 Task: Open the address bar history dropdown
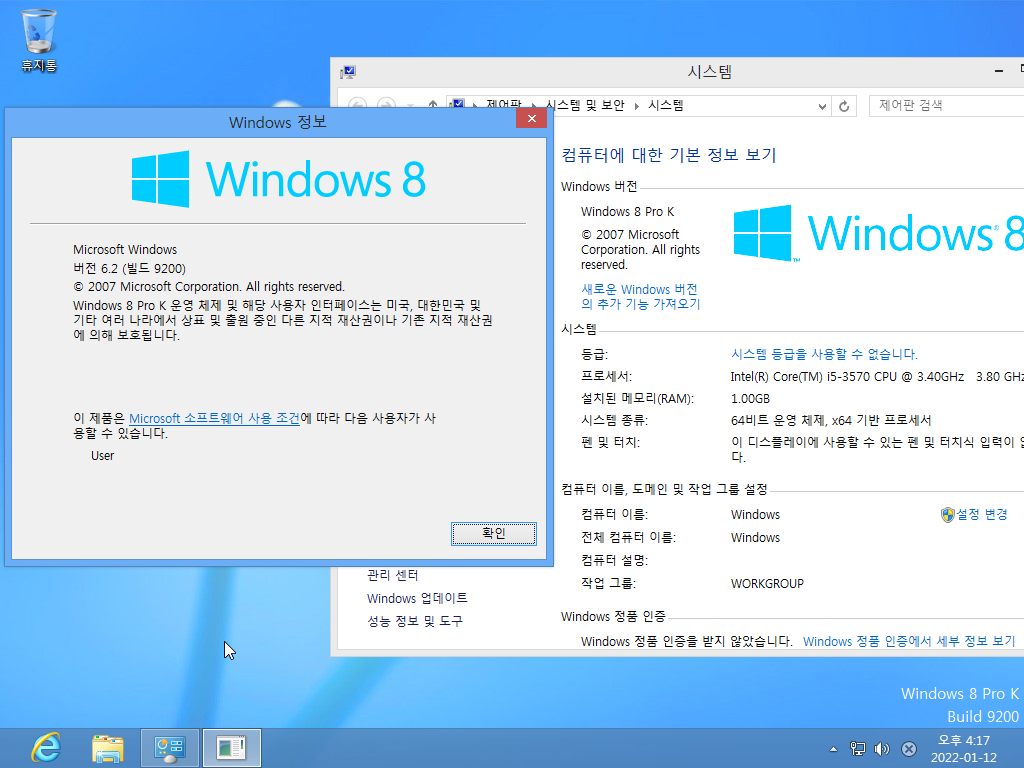tap(822, 106)
